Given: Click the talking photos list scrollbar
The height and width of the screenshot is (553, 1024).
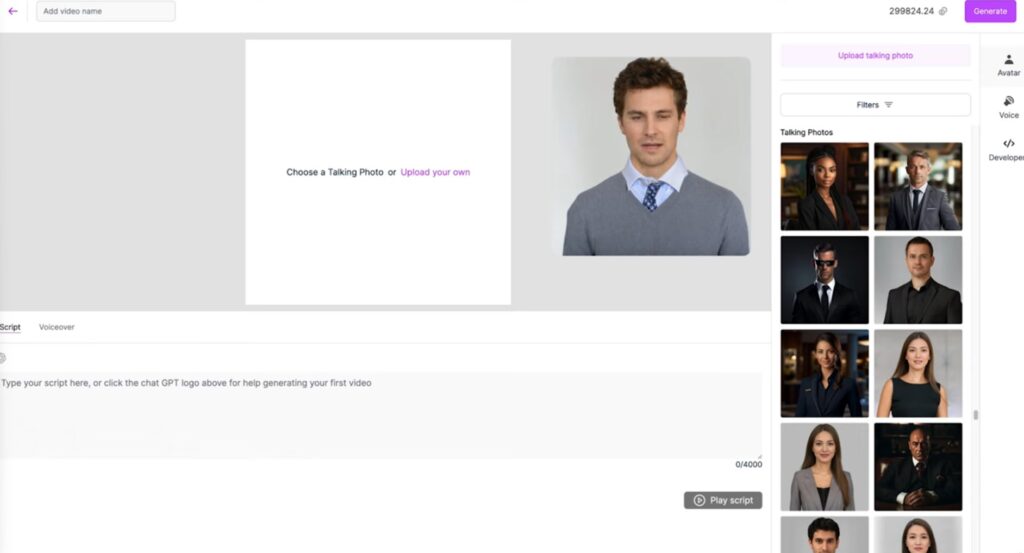Looking at the screenshot, I should click(x=975, y=414).
